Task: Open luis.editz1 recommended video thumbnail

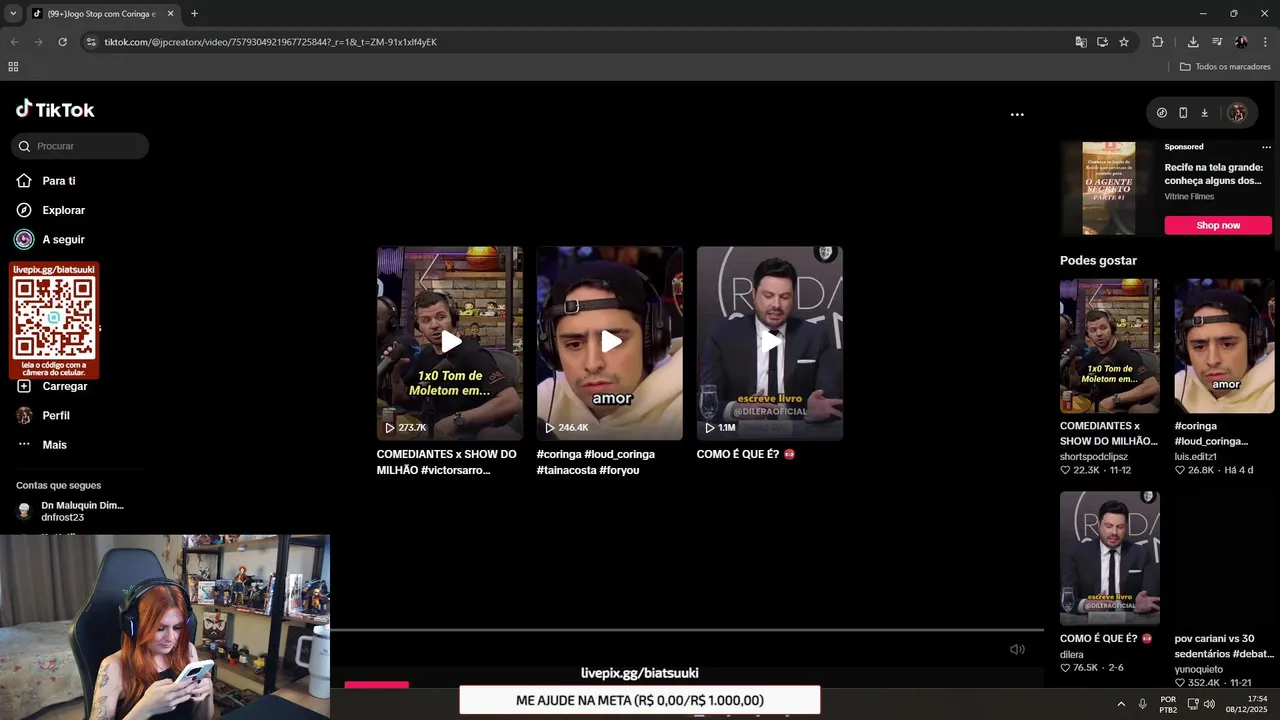Action: click(x=1224, y=346)
